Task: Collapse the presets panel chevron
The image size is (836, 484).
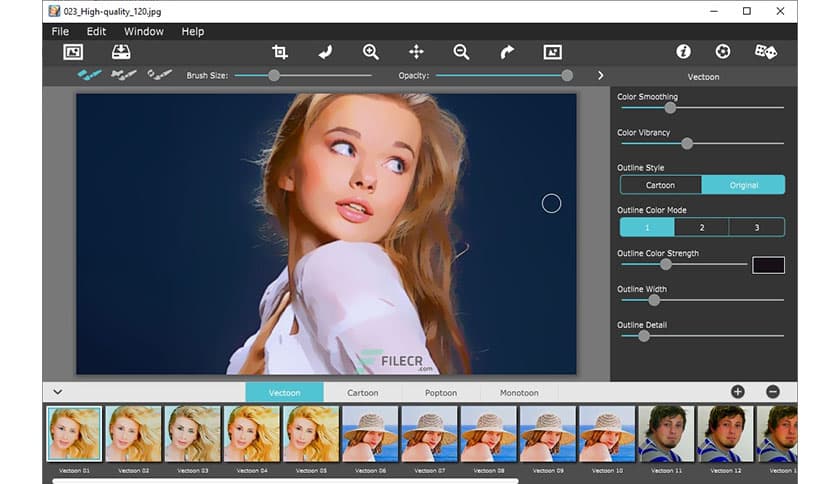Action: point(58,392)
